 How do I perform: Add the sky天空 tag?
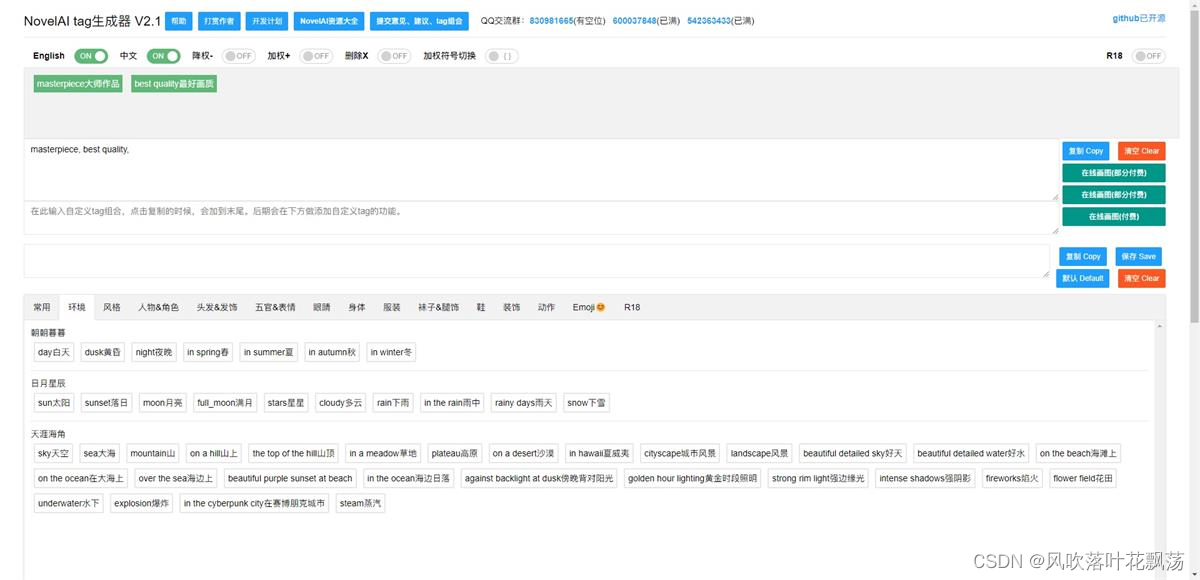click(54, 453)
